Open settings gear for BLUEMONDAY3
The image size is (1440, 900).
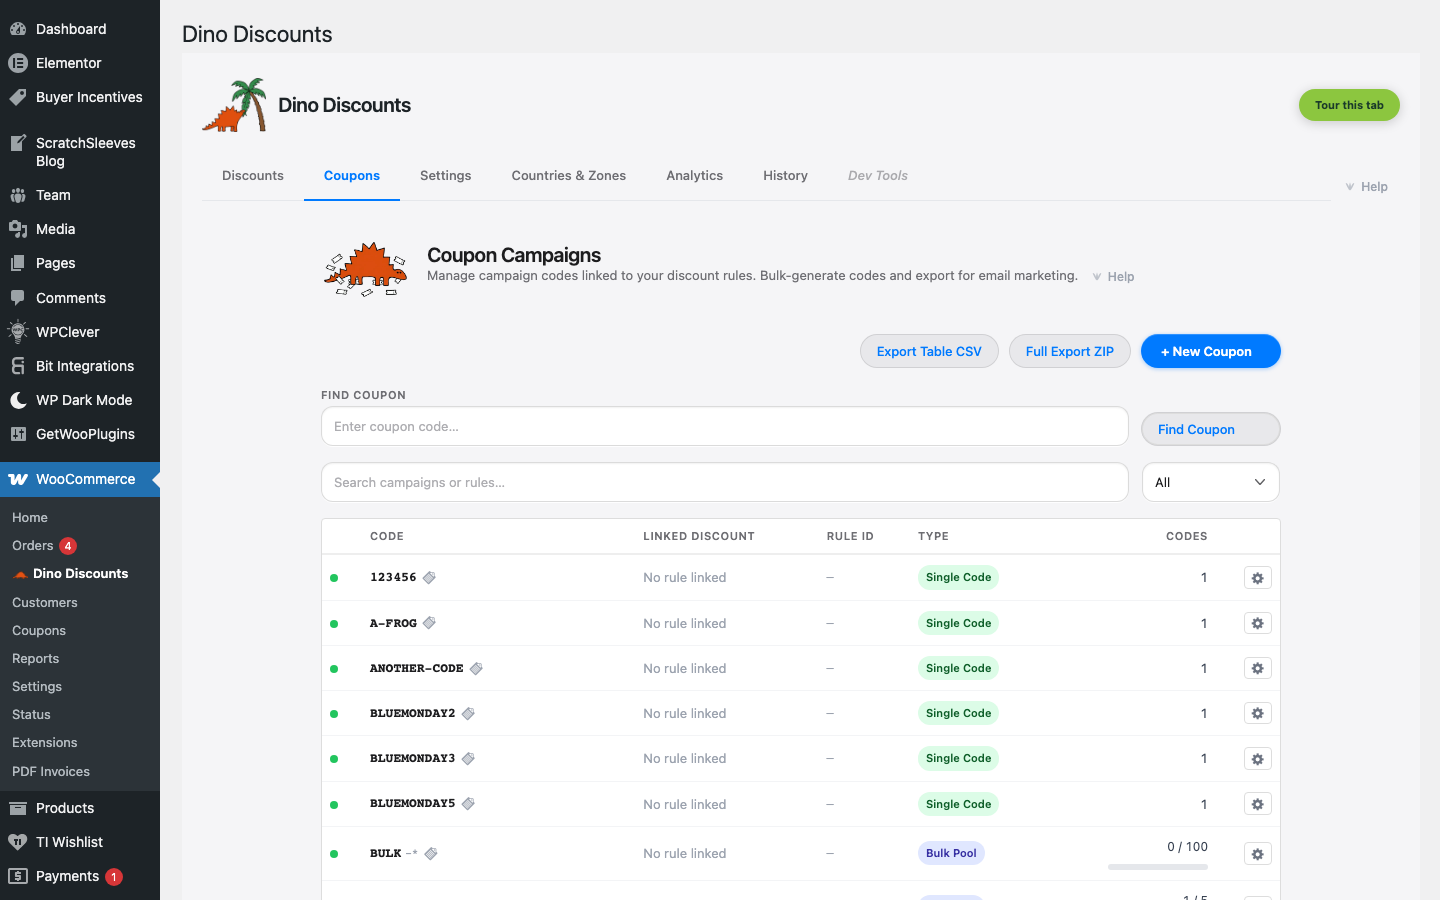[1258, 759]
